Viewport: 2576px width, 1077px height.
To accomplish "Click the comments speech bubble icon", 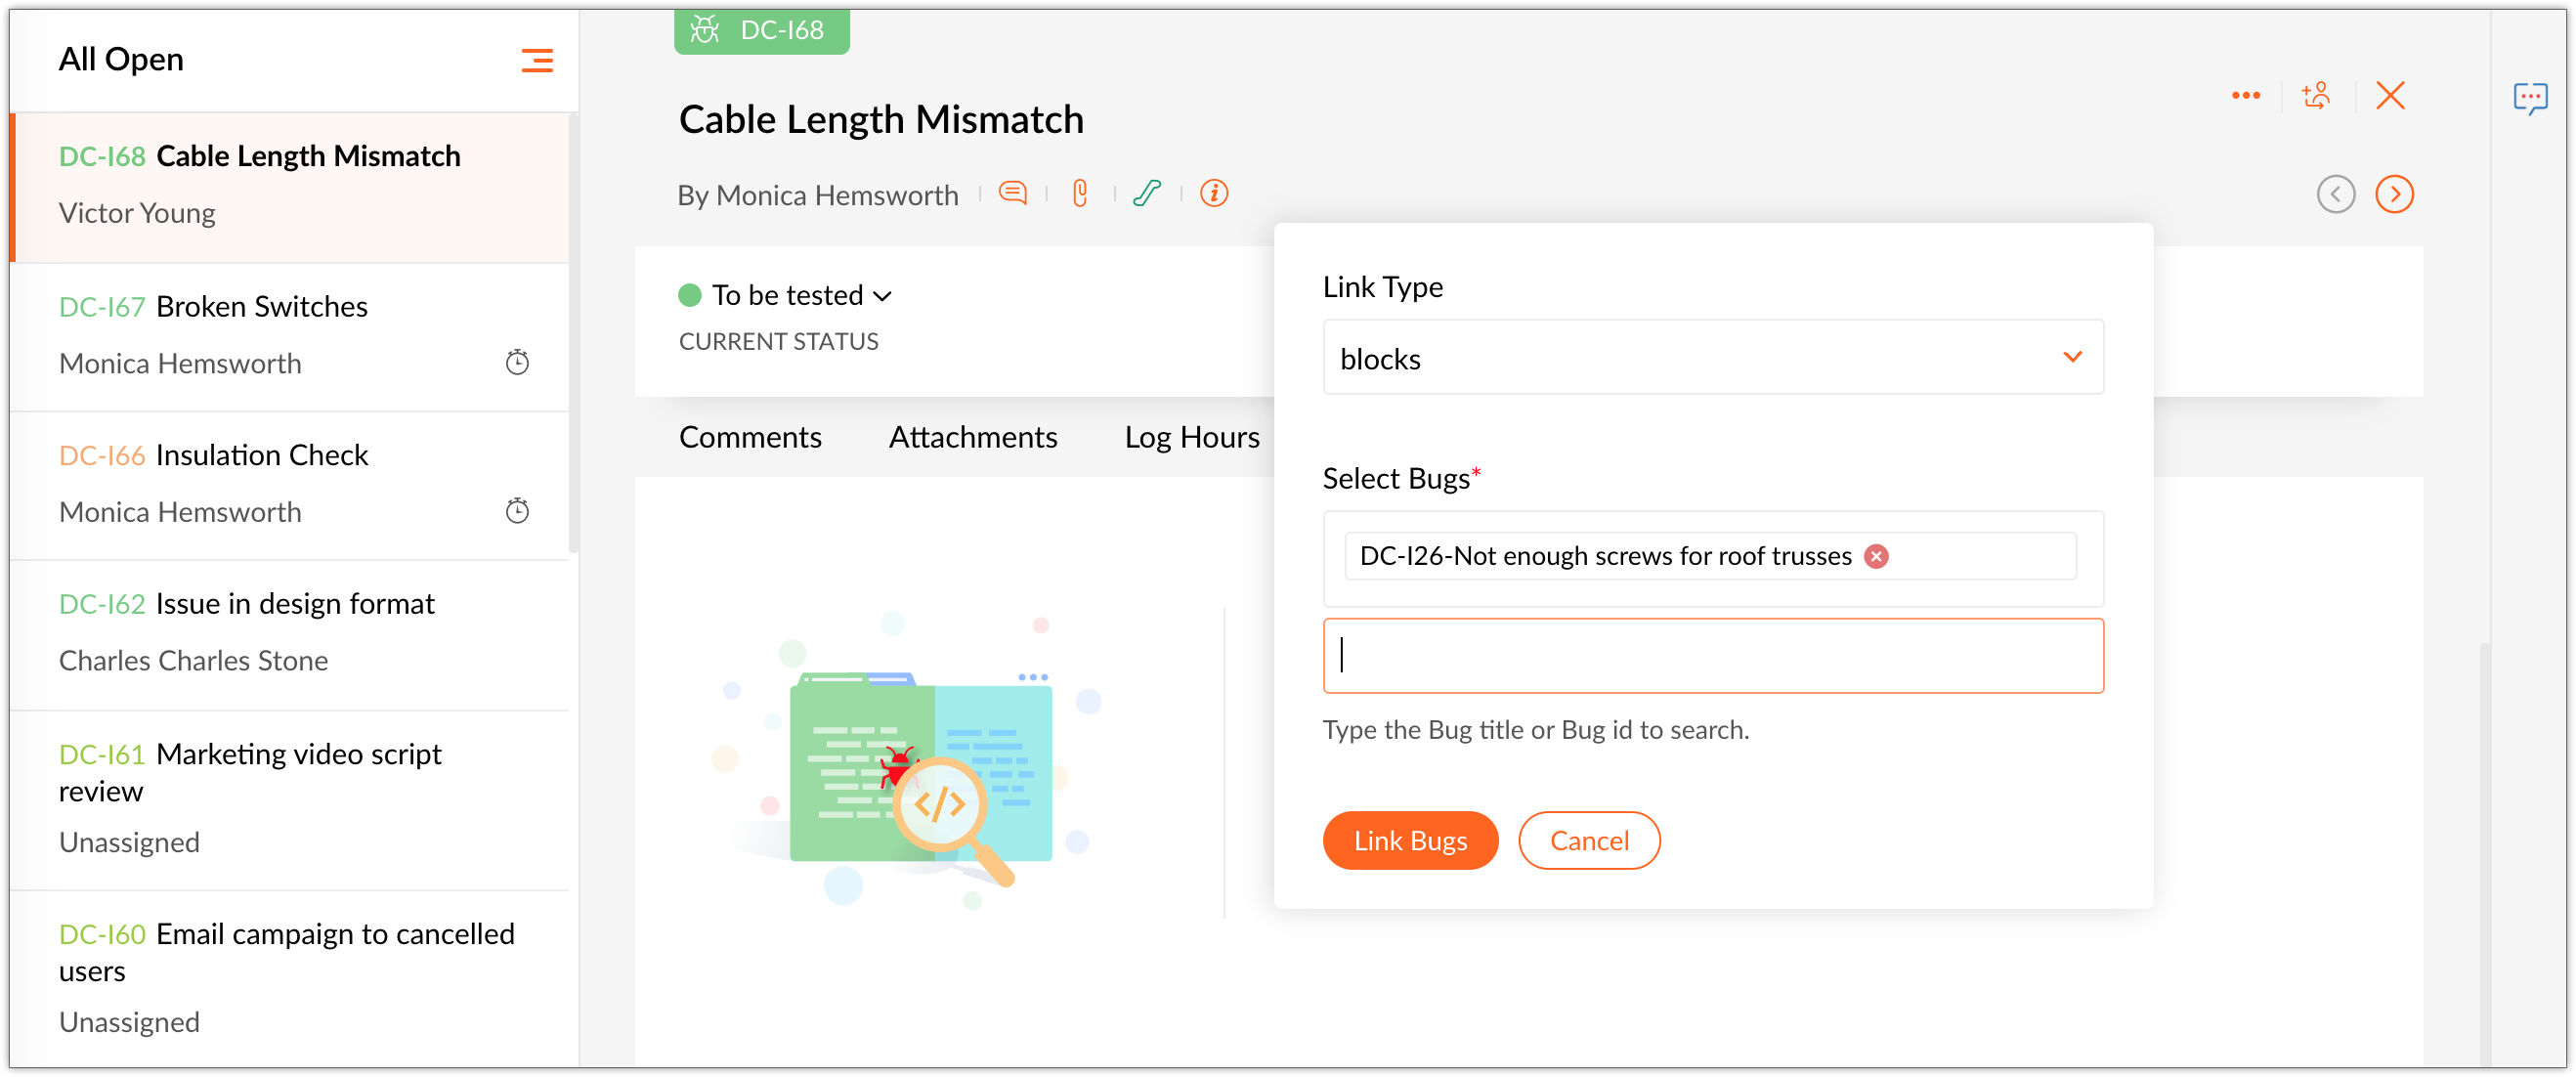I will 1012,193.
